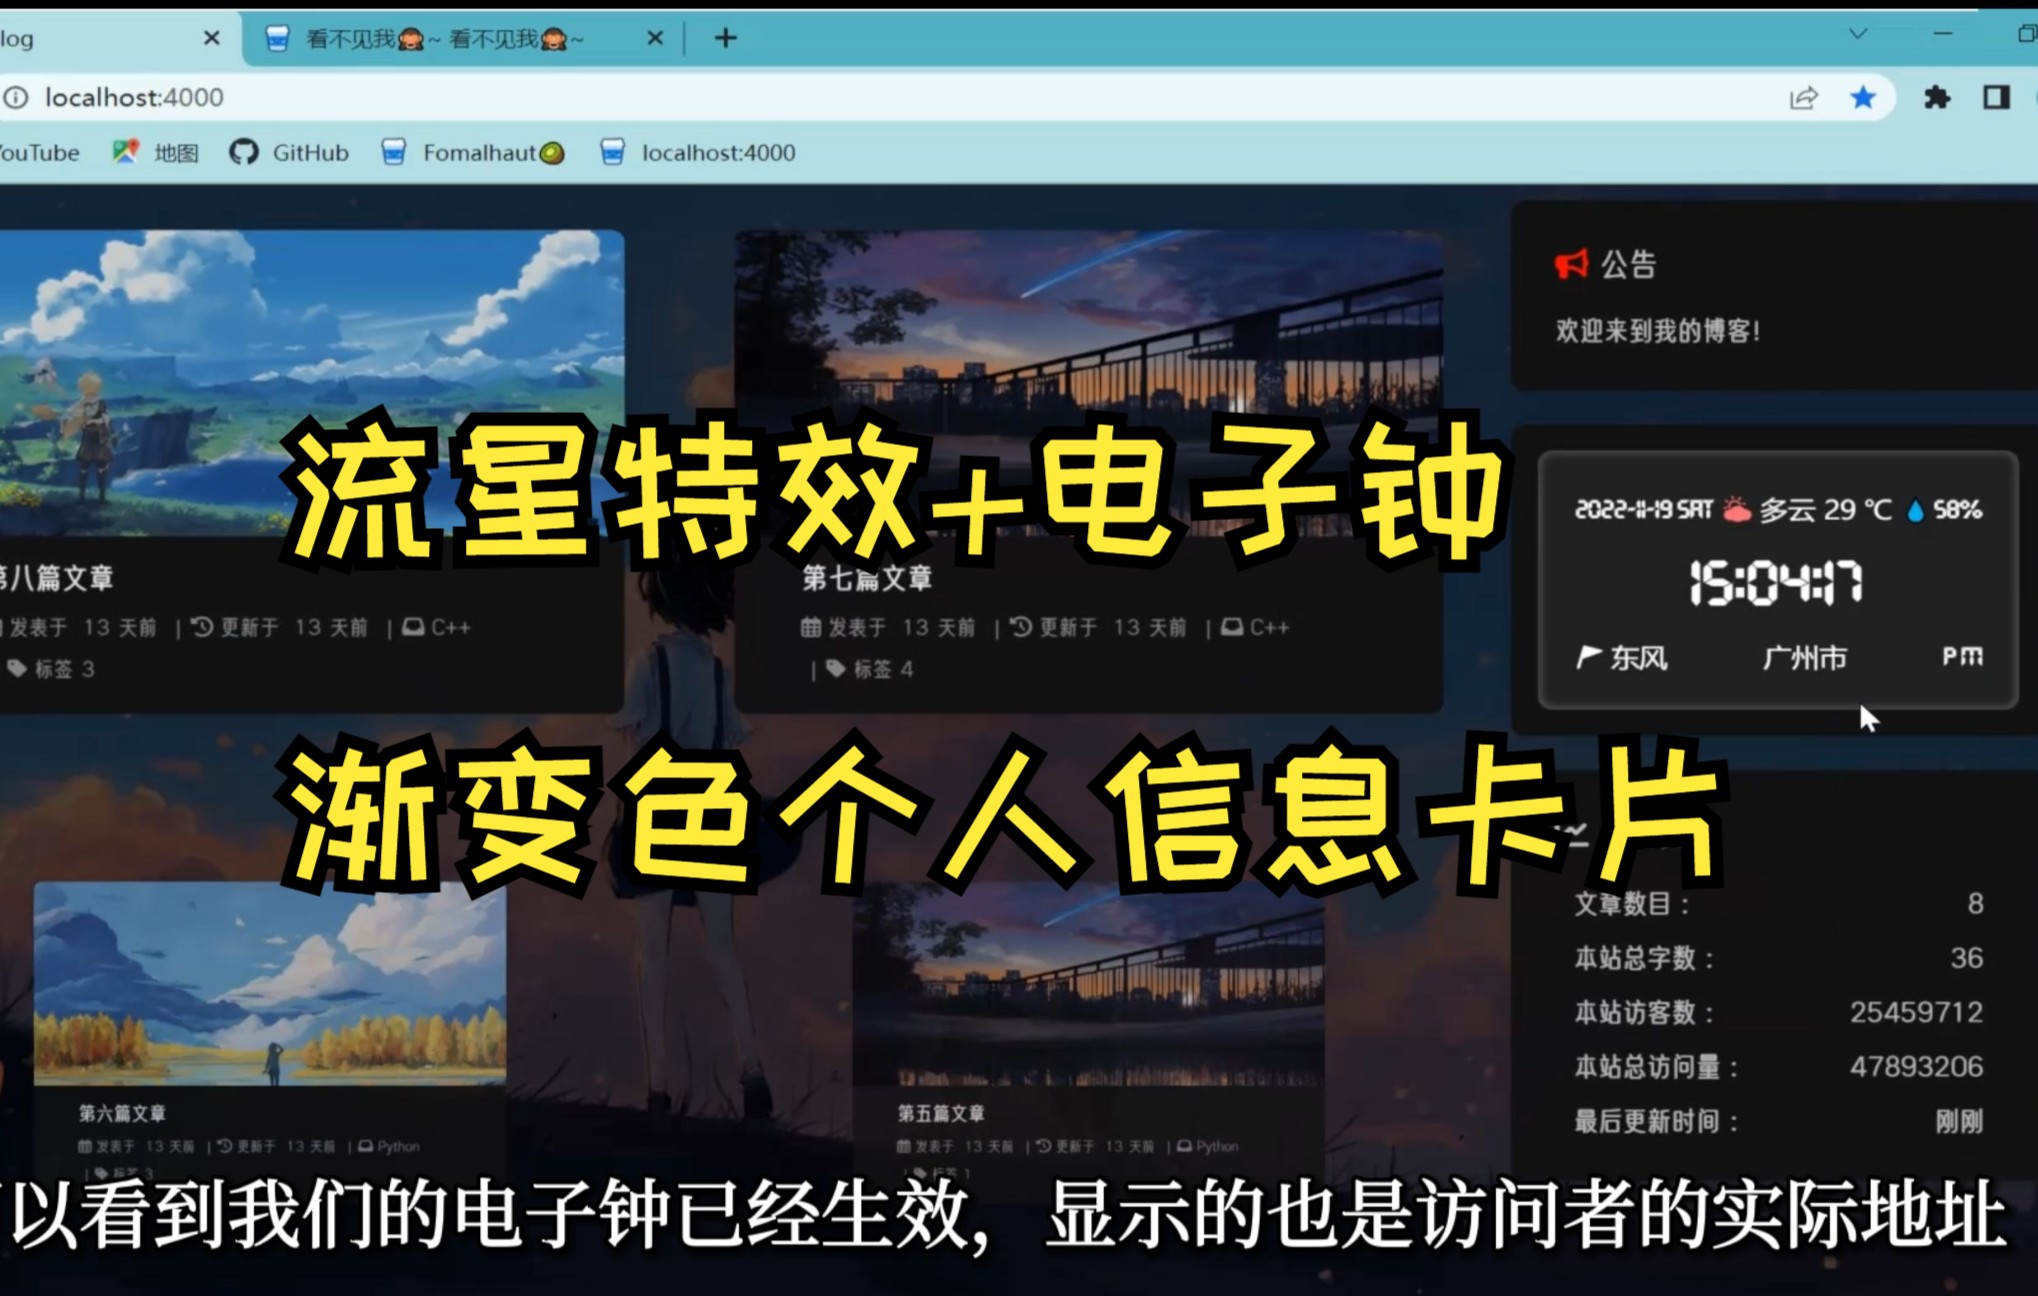Click the PM indicator in clock
The width and height of the screenshot is (2038, 1296).
(x=1962, y=656)
